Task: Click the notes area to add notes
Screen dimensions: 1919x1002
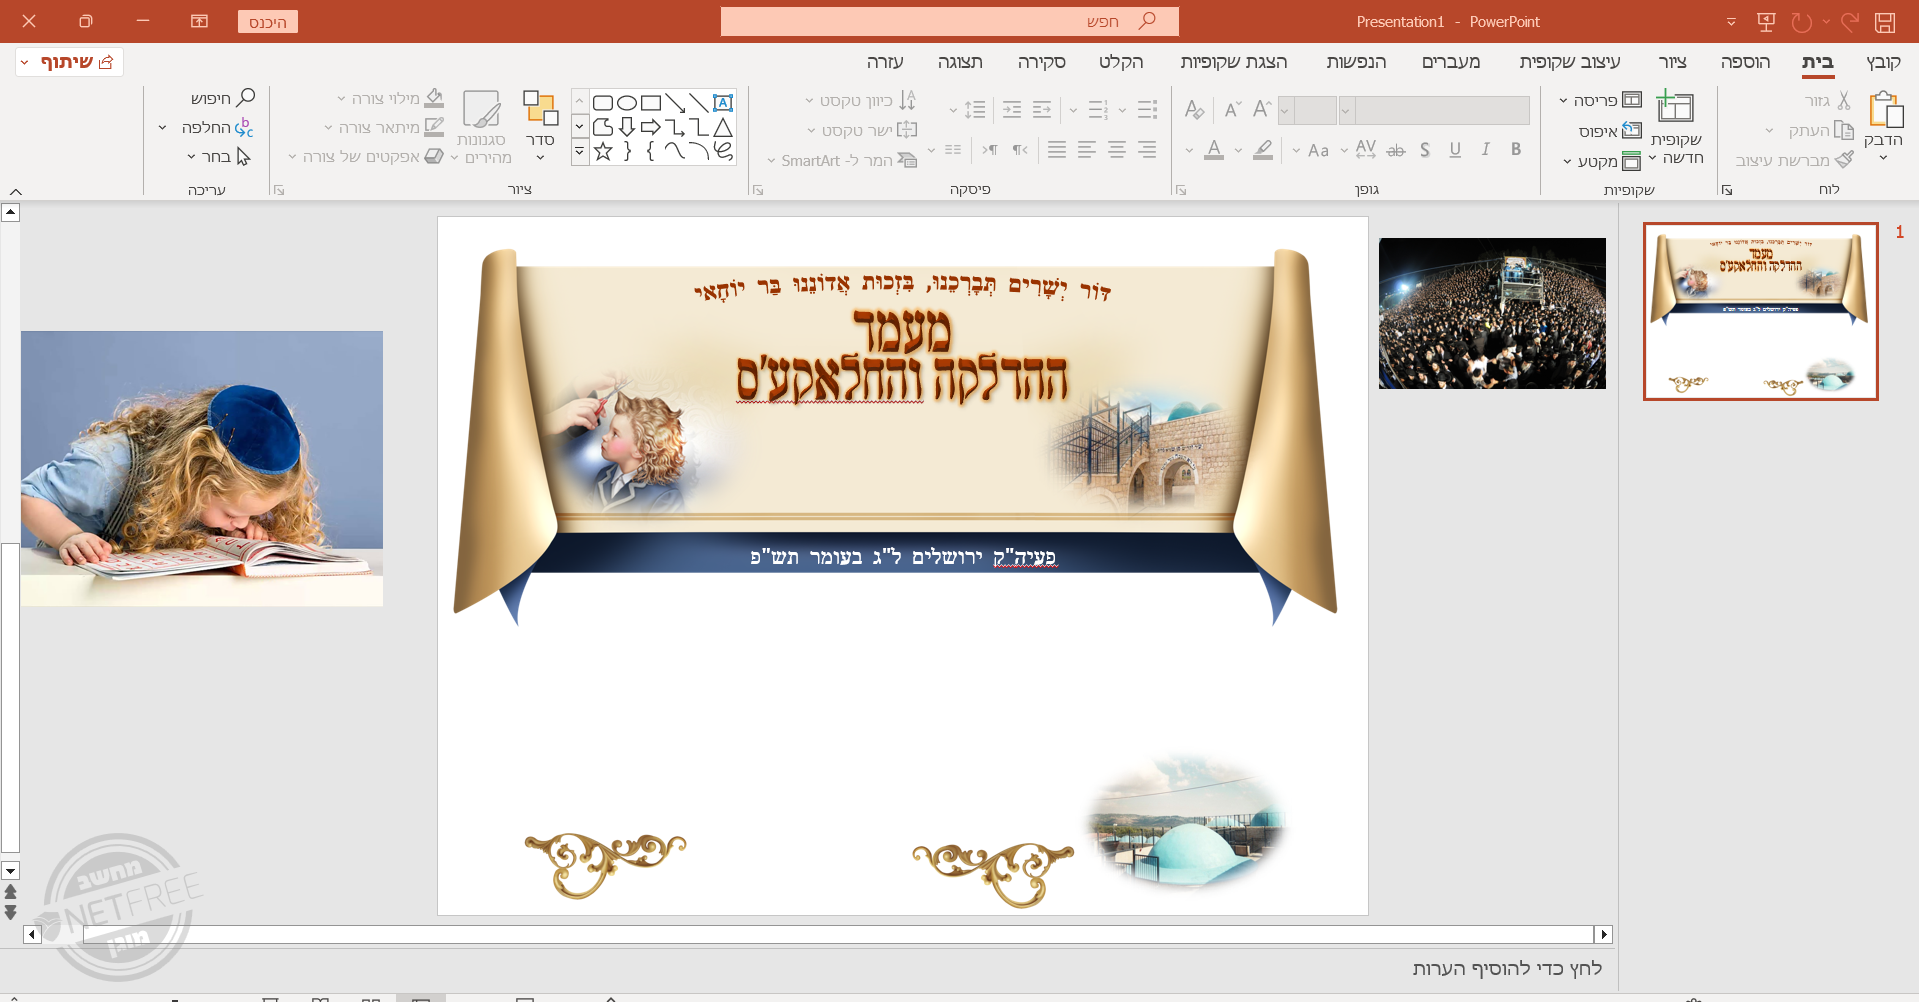Action: pyautogui.click(x=1507, y=967)
